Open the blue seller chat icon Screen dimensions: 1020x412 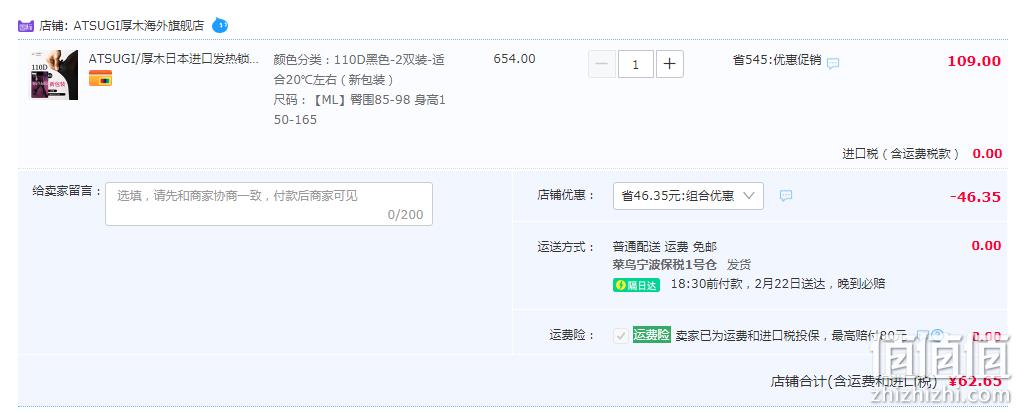pos(220,25)
